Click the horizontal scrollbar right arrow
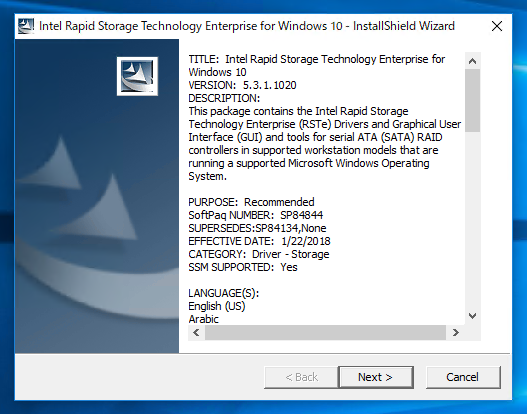The height and width of the screenshot is (414, 527). point(455,333)
